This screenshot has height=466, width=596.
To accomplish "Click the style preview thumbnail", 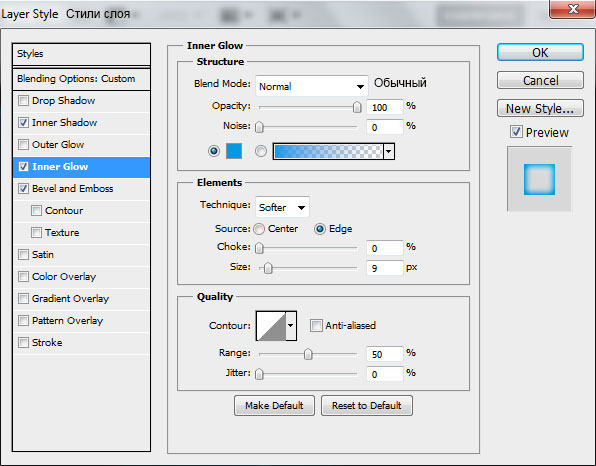I will 539,179.
